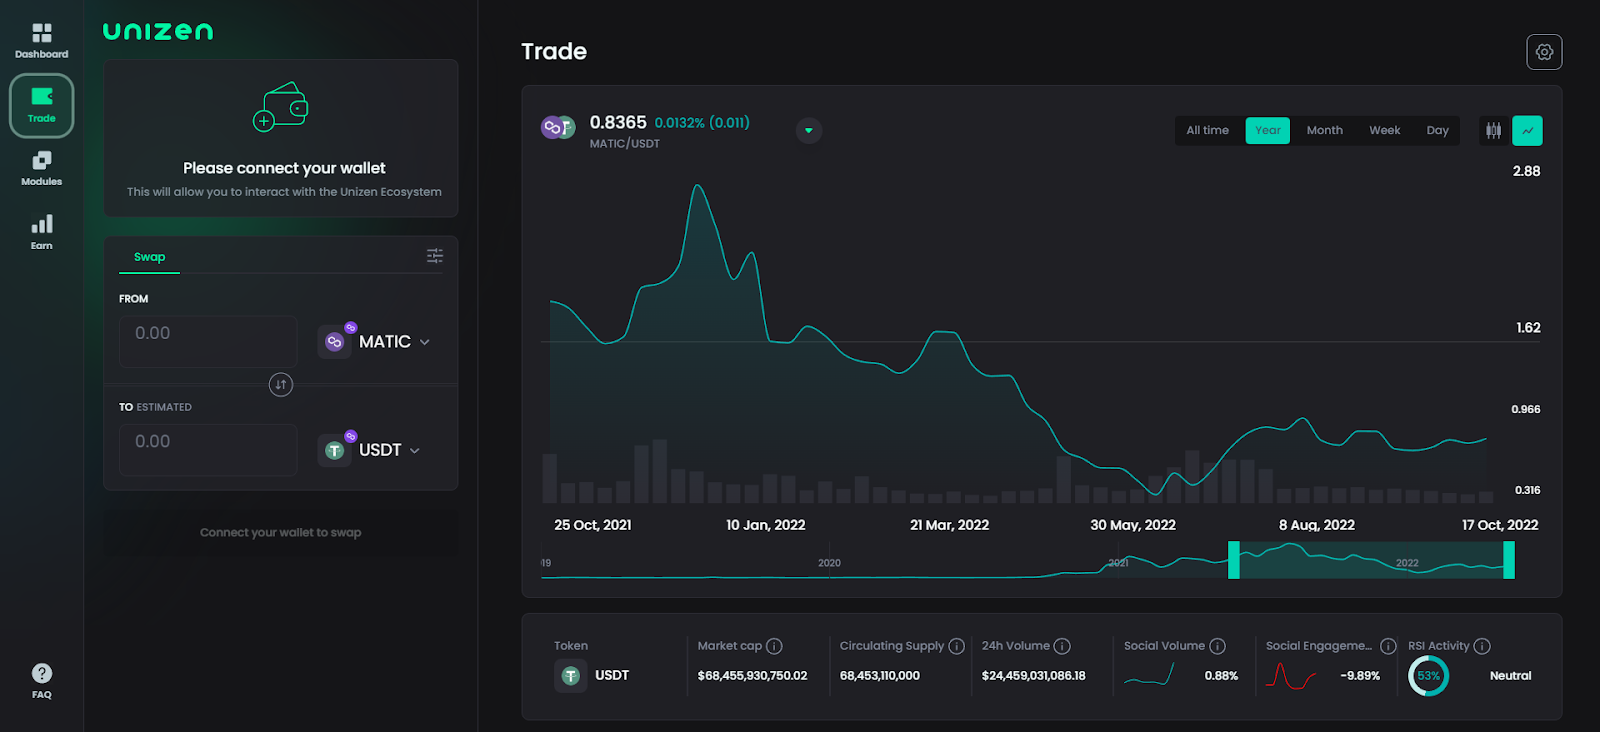Click the 17 Oct, 2022 axis label
Viewport: 1600px width, 732px height.
(x=1500, y=525)
